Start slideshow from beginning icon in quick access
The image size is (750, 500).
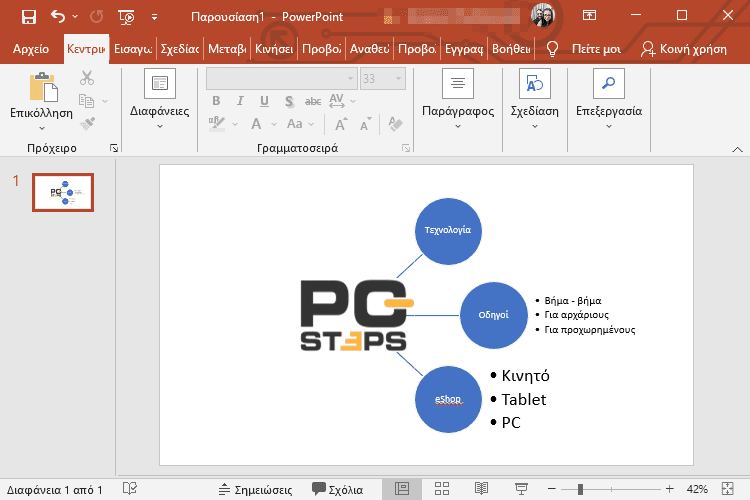126,17
